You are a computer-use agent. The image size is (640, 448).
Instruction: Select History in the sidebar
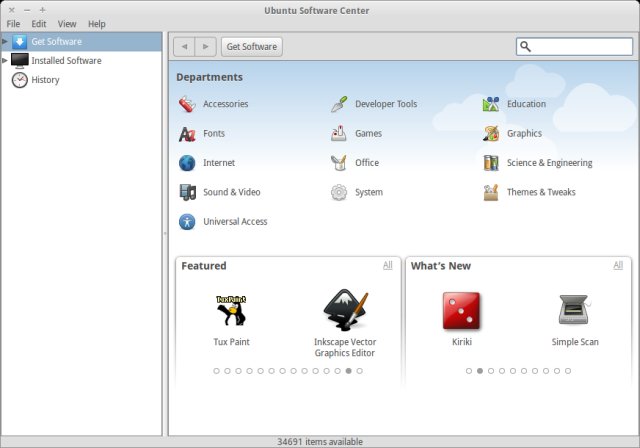pos(82,80)
